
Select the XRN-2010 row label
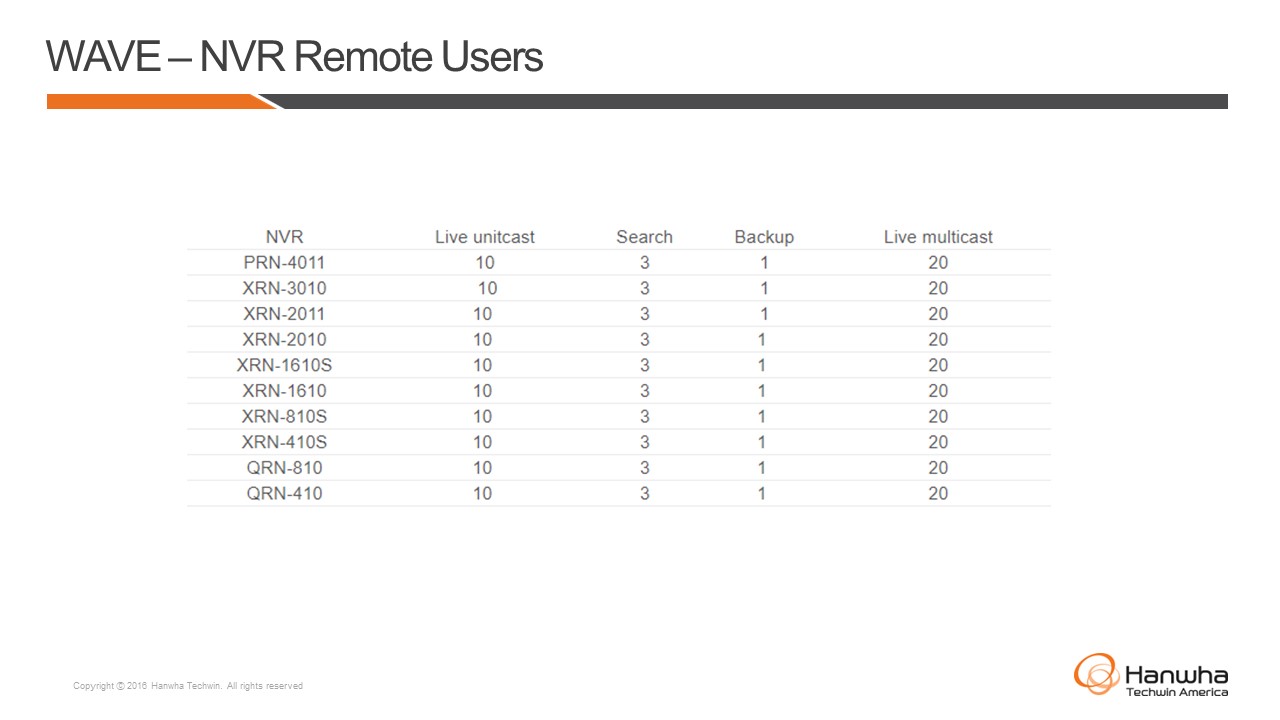pyautogui.click(x=284, y=339)
